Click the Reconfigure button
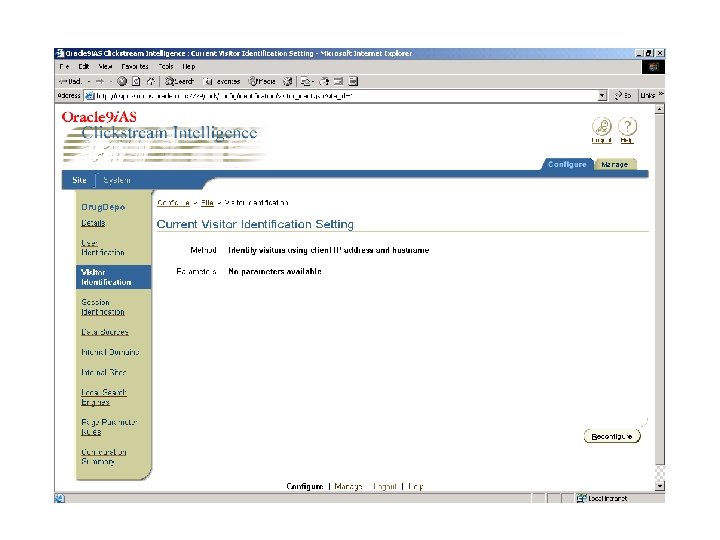This screenshot has height=540, width=720. point(612,436)
